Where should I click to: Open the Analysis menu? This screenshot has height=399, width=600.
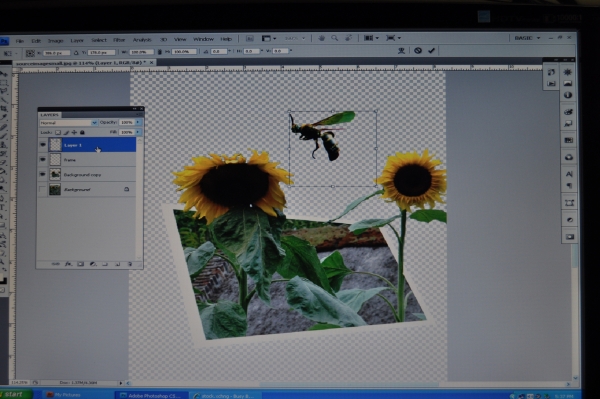pyautogui.click(x=142, y=40)
